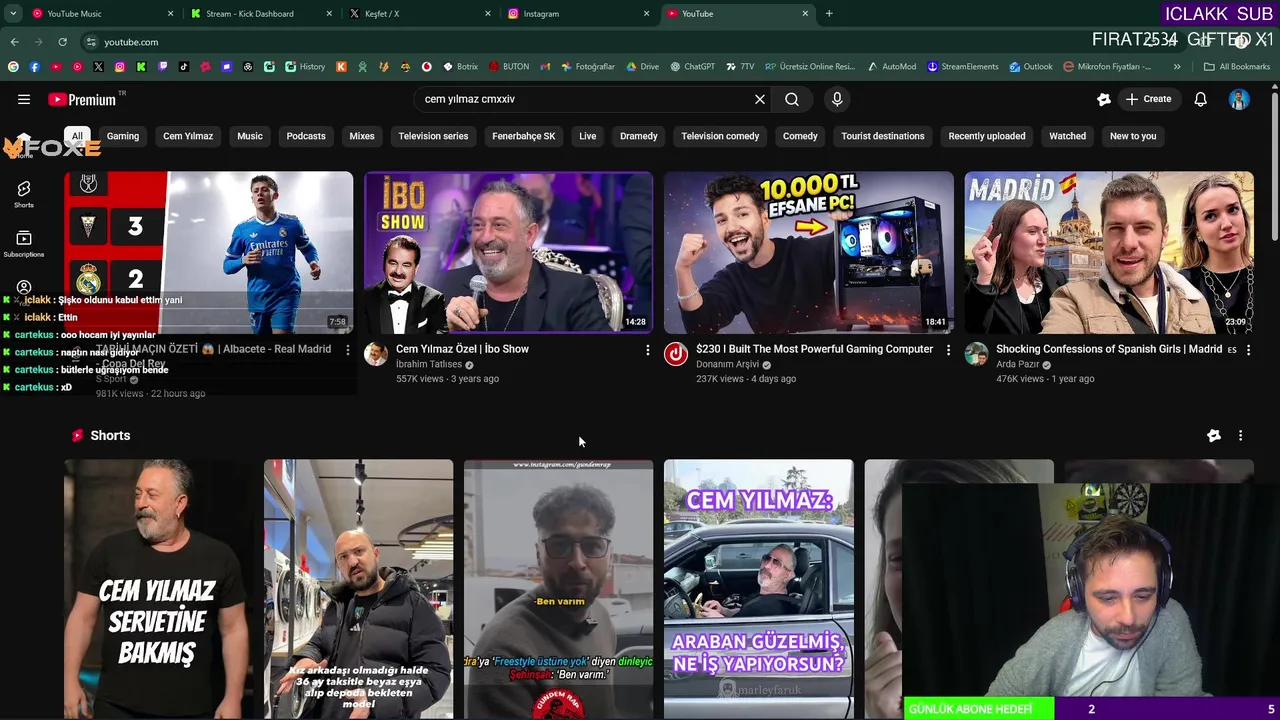Expand the hidden bookmarks chevron
1280x720 pixels.
tap(1177, 67)
